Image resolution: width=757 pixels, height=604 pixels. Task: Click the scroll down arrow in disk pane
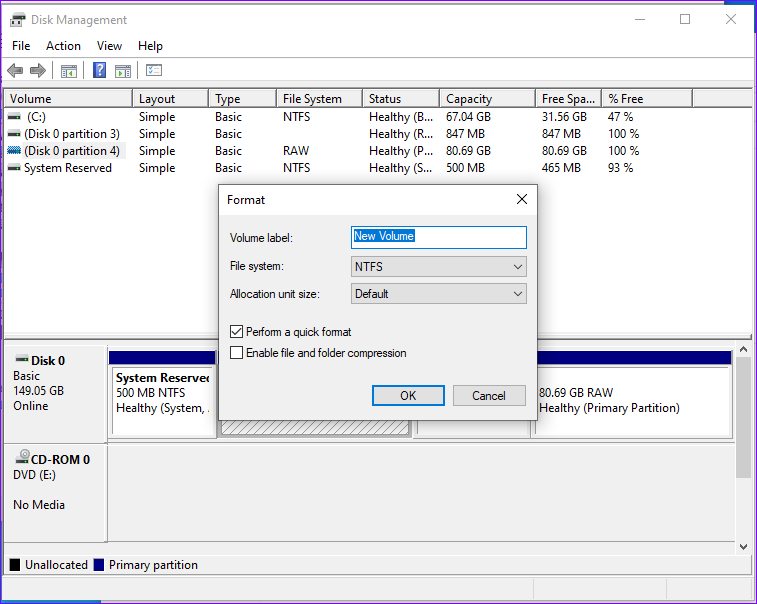click(x=743, y=547)
